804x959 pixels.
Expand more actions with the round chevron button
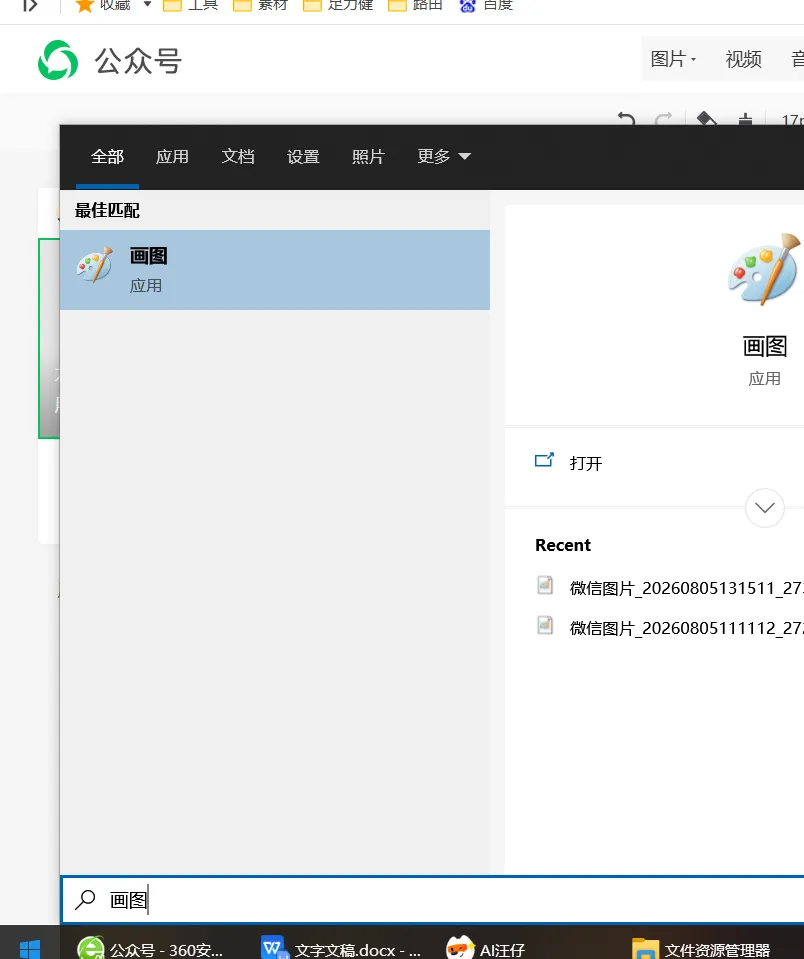pos(764,508)
